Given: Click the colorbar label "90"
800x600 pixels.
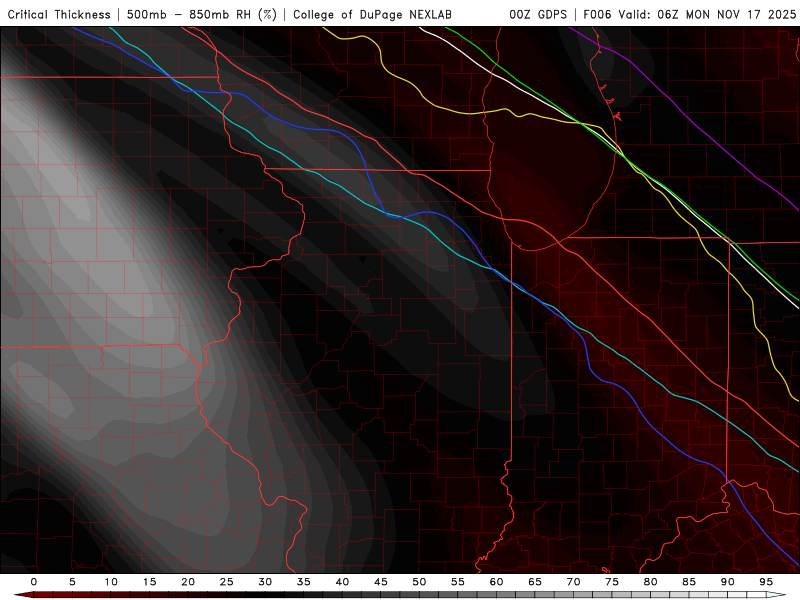Looking at the screenshot, I should click(728, 582).
